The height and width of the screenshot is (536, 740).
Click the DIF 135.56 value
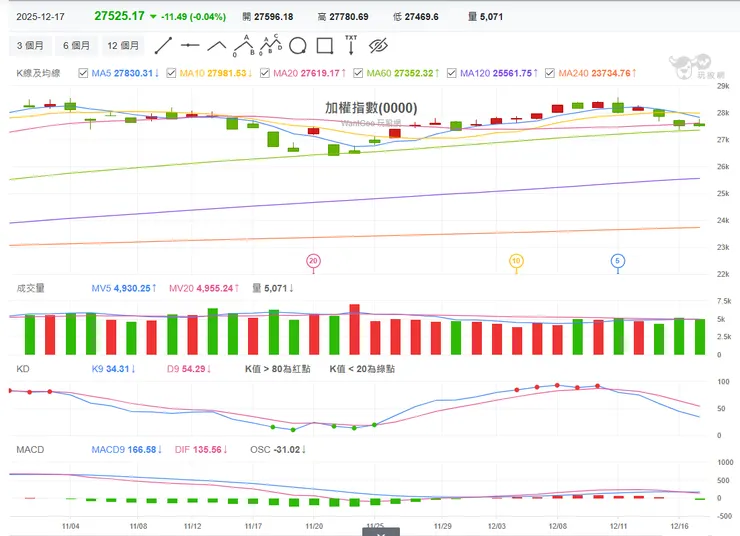coord(201,450)
